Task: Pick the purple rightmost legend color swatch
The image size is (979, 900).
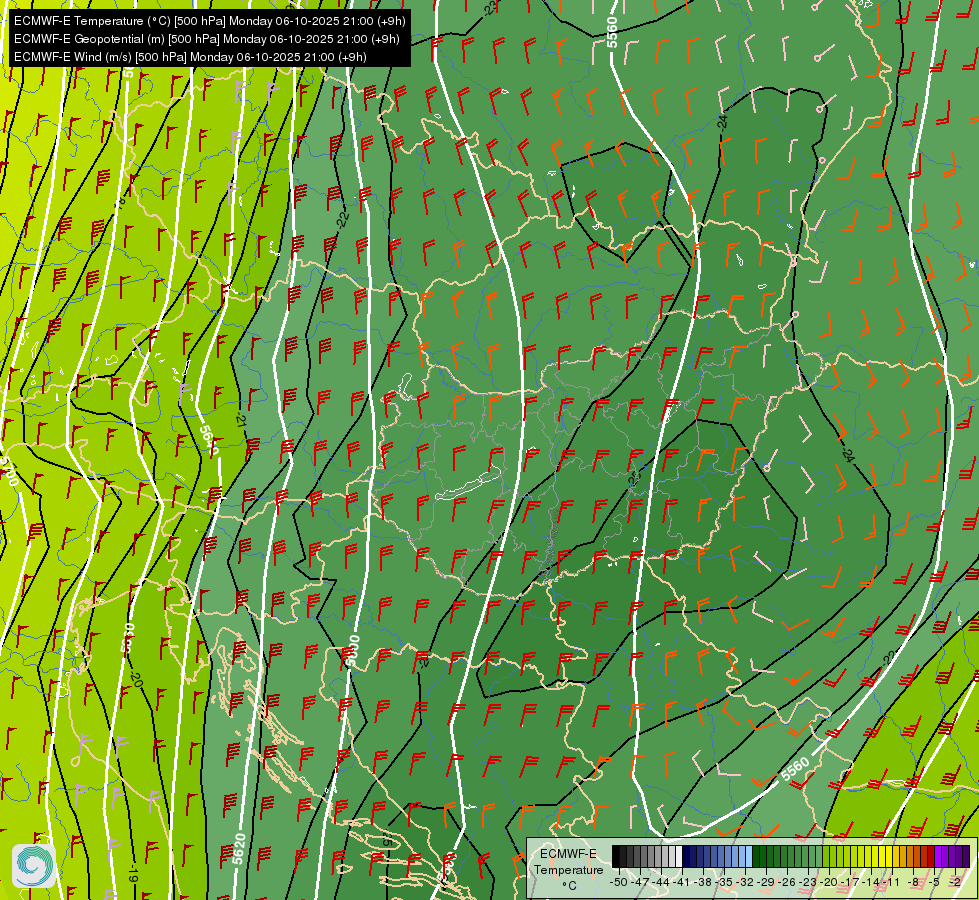Action: point(966,856)
